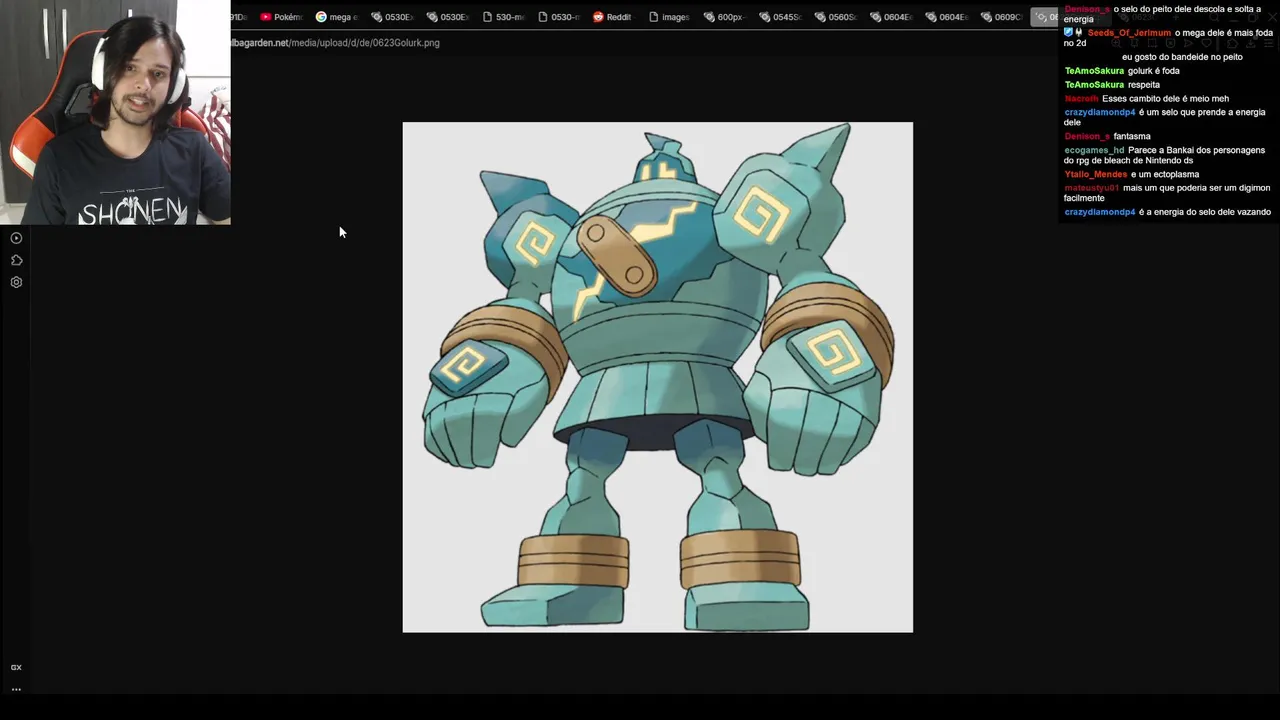The width and height of the screenshot is (1280, 720).
Task: Click the address bar showing 0623Golurk.png URL
Action: click(x=336, y=43)
